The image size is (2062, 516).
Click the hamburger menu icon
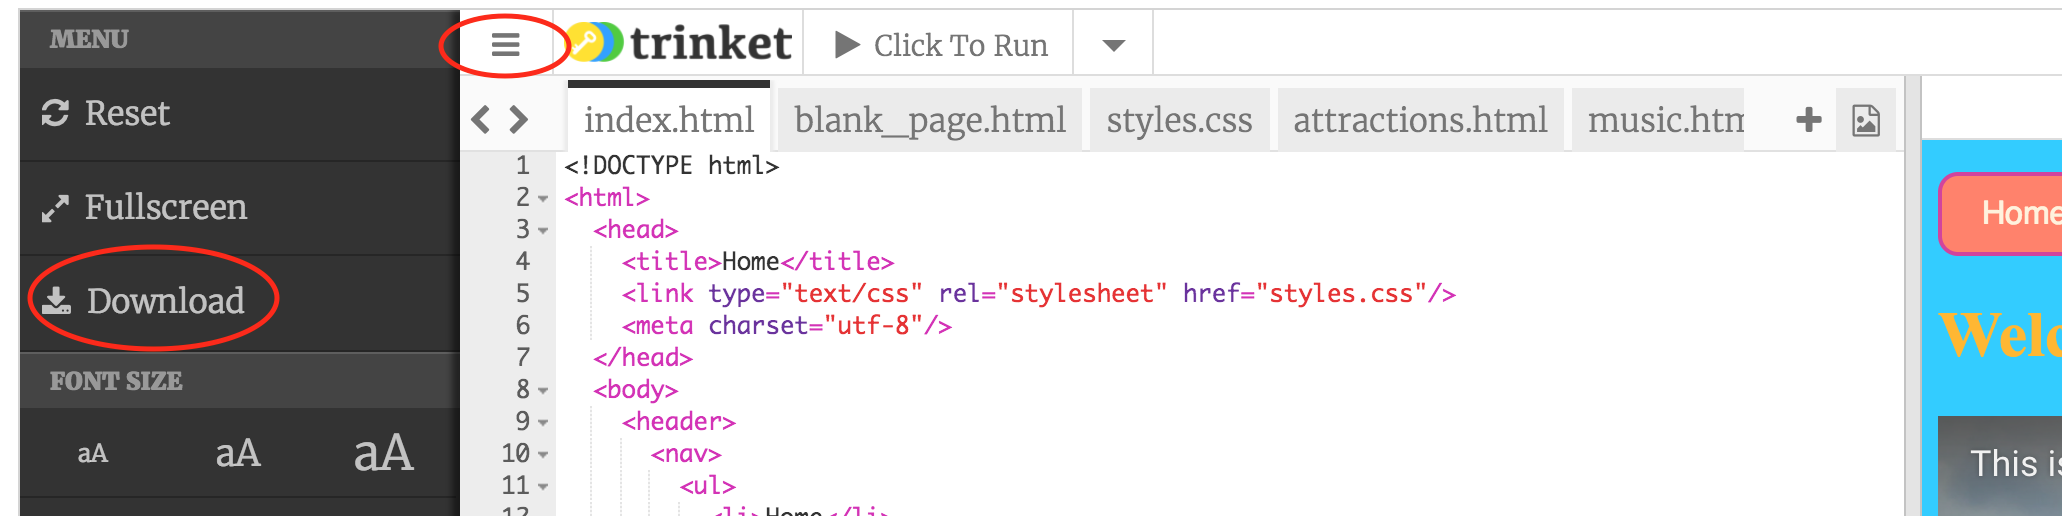point(505,44)
